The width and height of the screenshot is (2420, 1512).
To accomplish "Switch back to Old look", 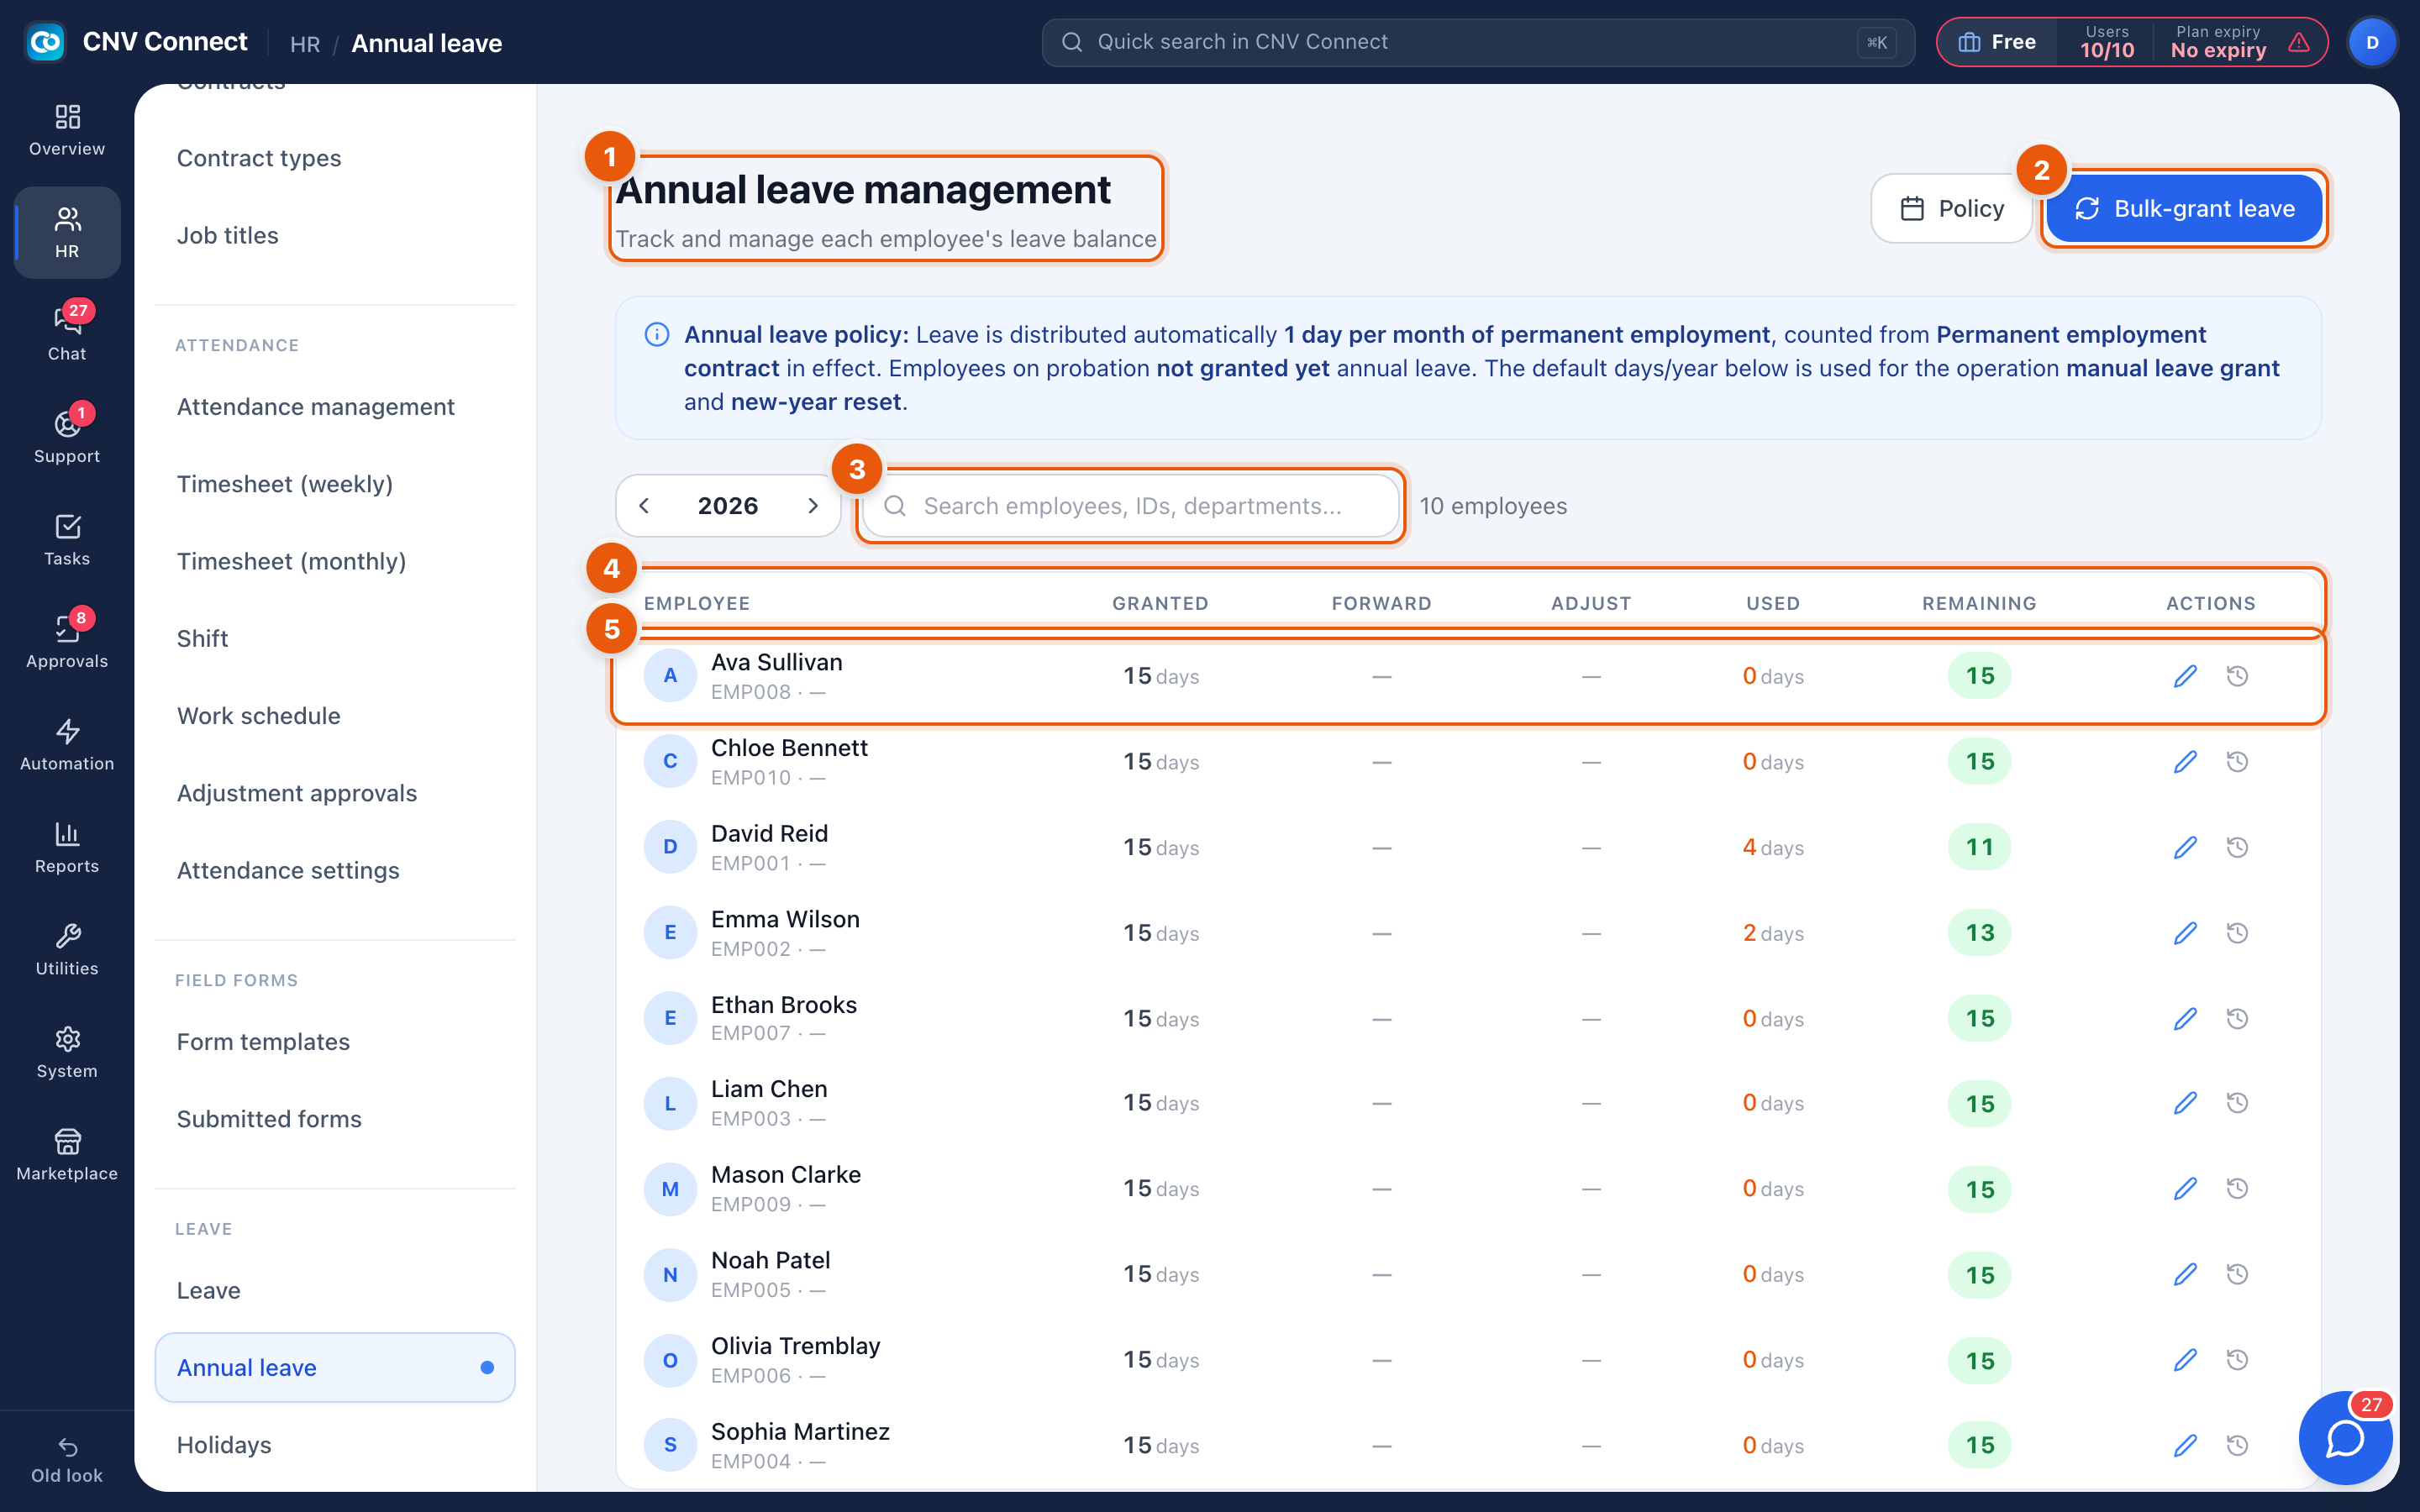I will click(67, 1460).
